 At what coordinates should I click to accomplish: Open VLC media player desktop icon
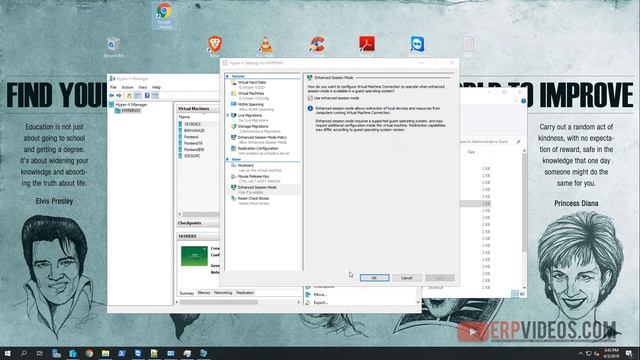point(266,46)
